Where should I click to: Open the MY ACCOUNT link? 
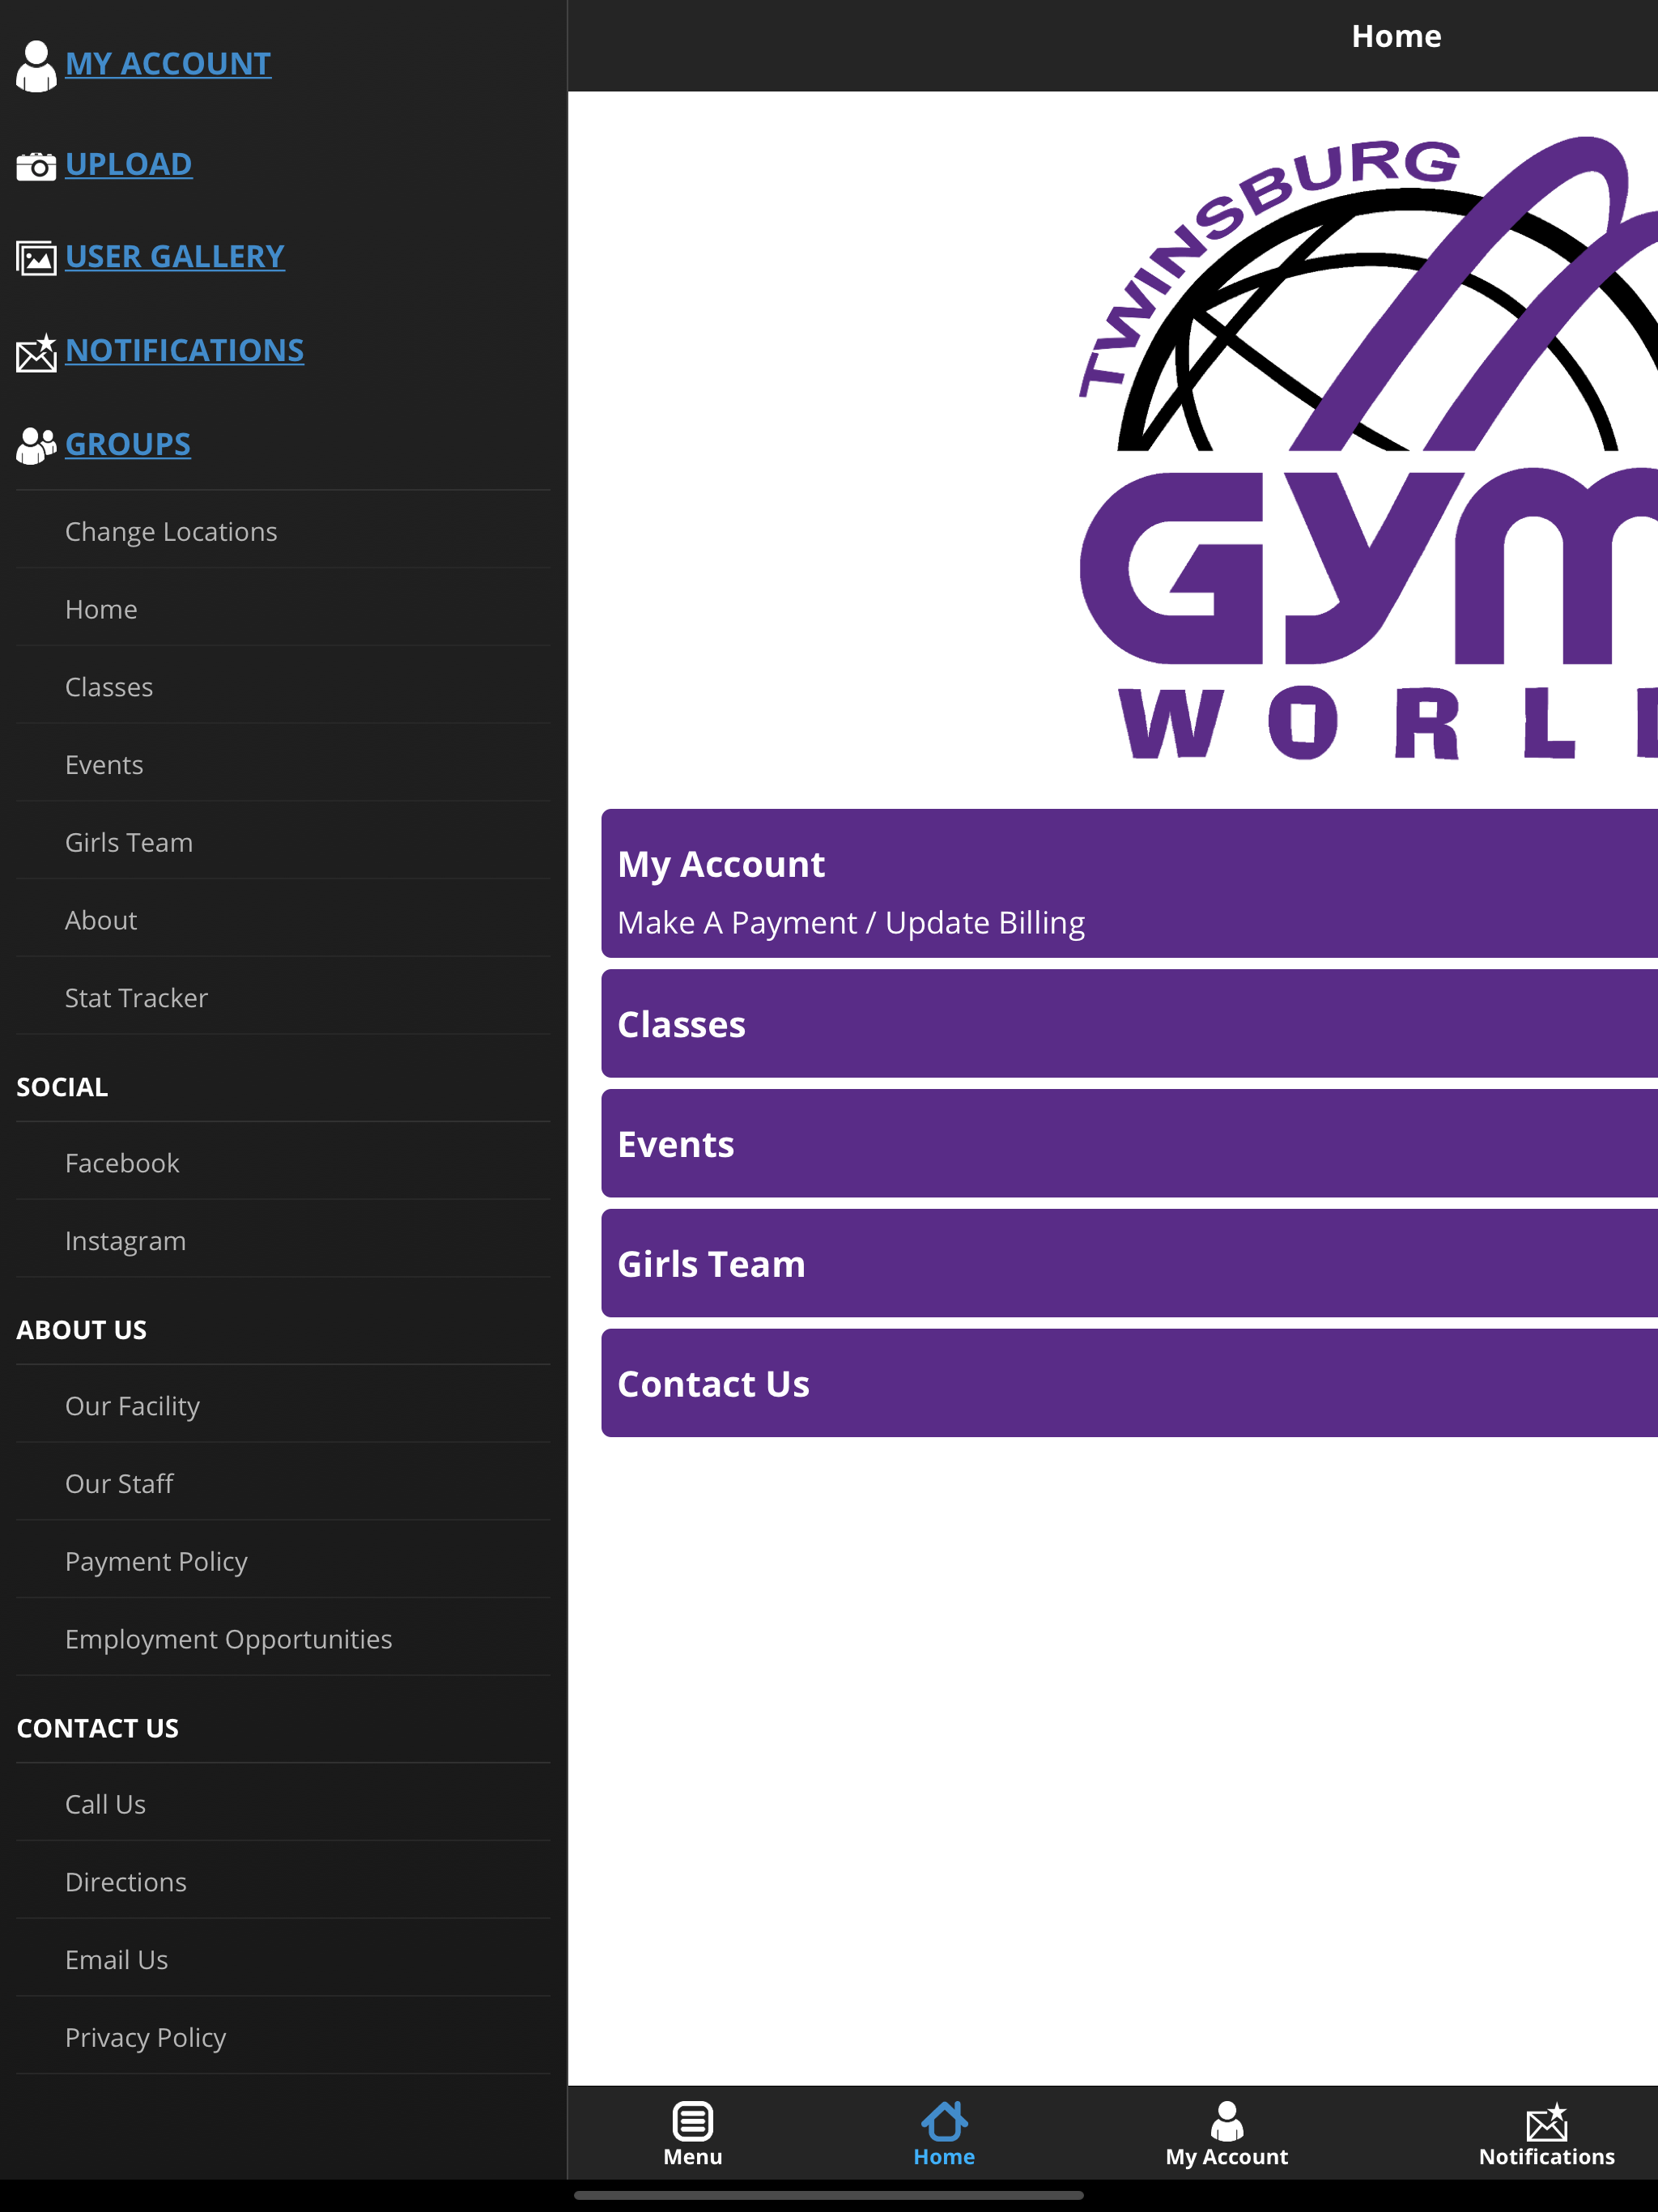[168, 64]
